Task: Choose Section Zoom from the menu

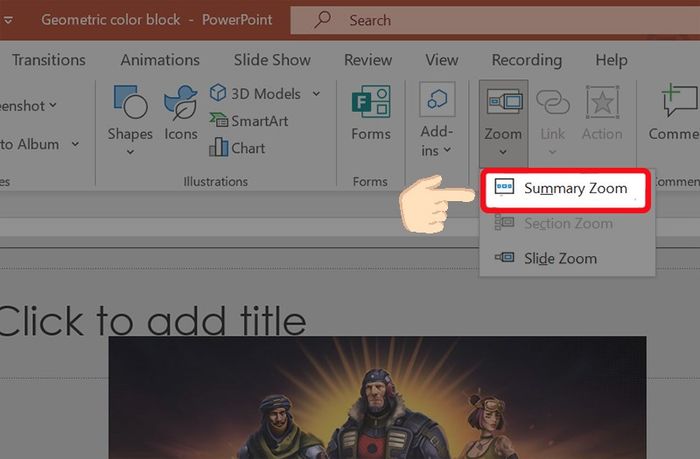Action: tap(567, 223)
